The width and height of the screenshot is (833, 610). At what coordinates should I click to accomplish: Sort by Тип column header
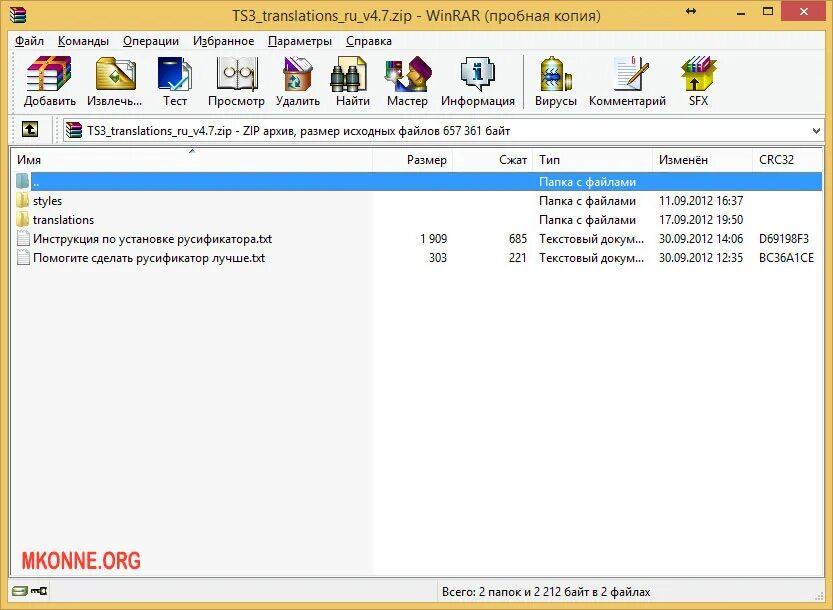pyautogui.click(x=592, y=159)
